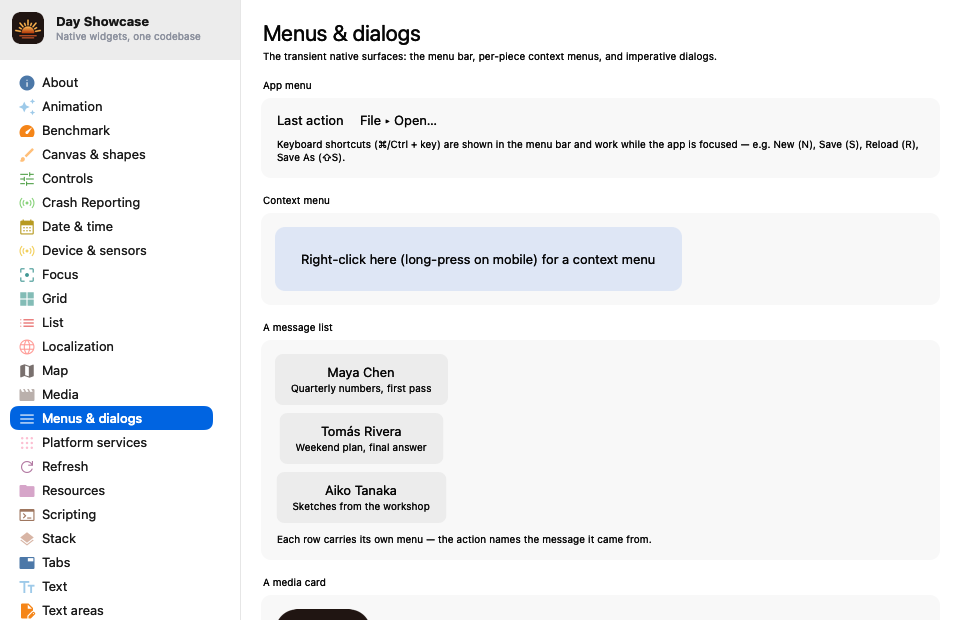960x620 pixels.
Task: Open the Benchmark section label
Action: [x=76, y=130]
